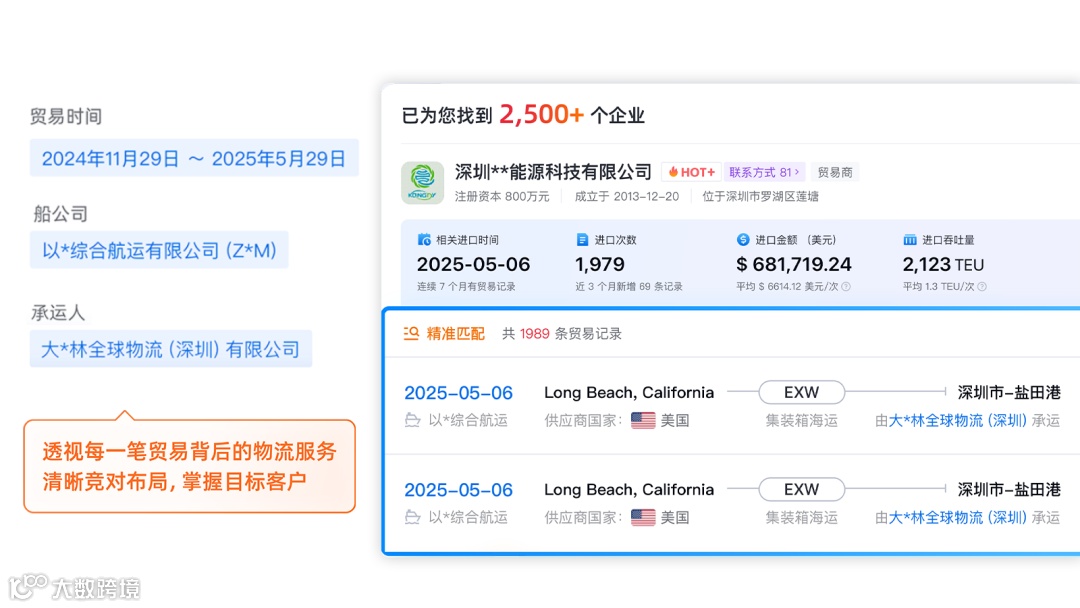Click the US flag in second trade record
The height and width of the screenshot is (608, 1080).
pyautogui.click(x=643, y=518)
